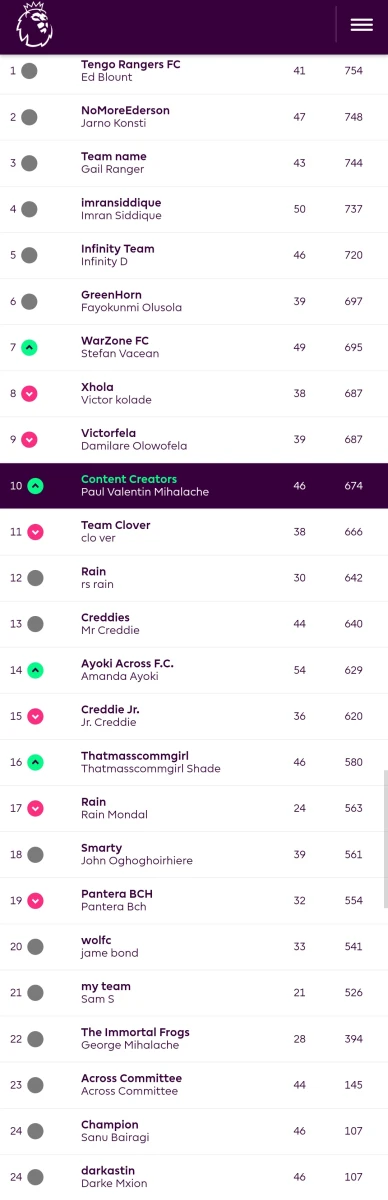Click pink down arrow next to Creddie Jr.
This screenshot has height=1200, width=388.
coord(36,716)
